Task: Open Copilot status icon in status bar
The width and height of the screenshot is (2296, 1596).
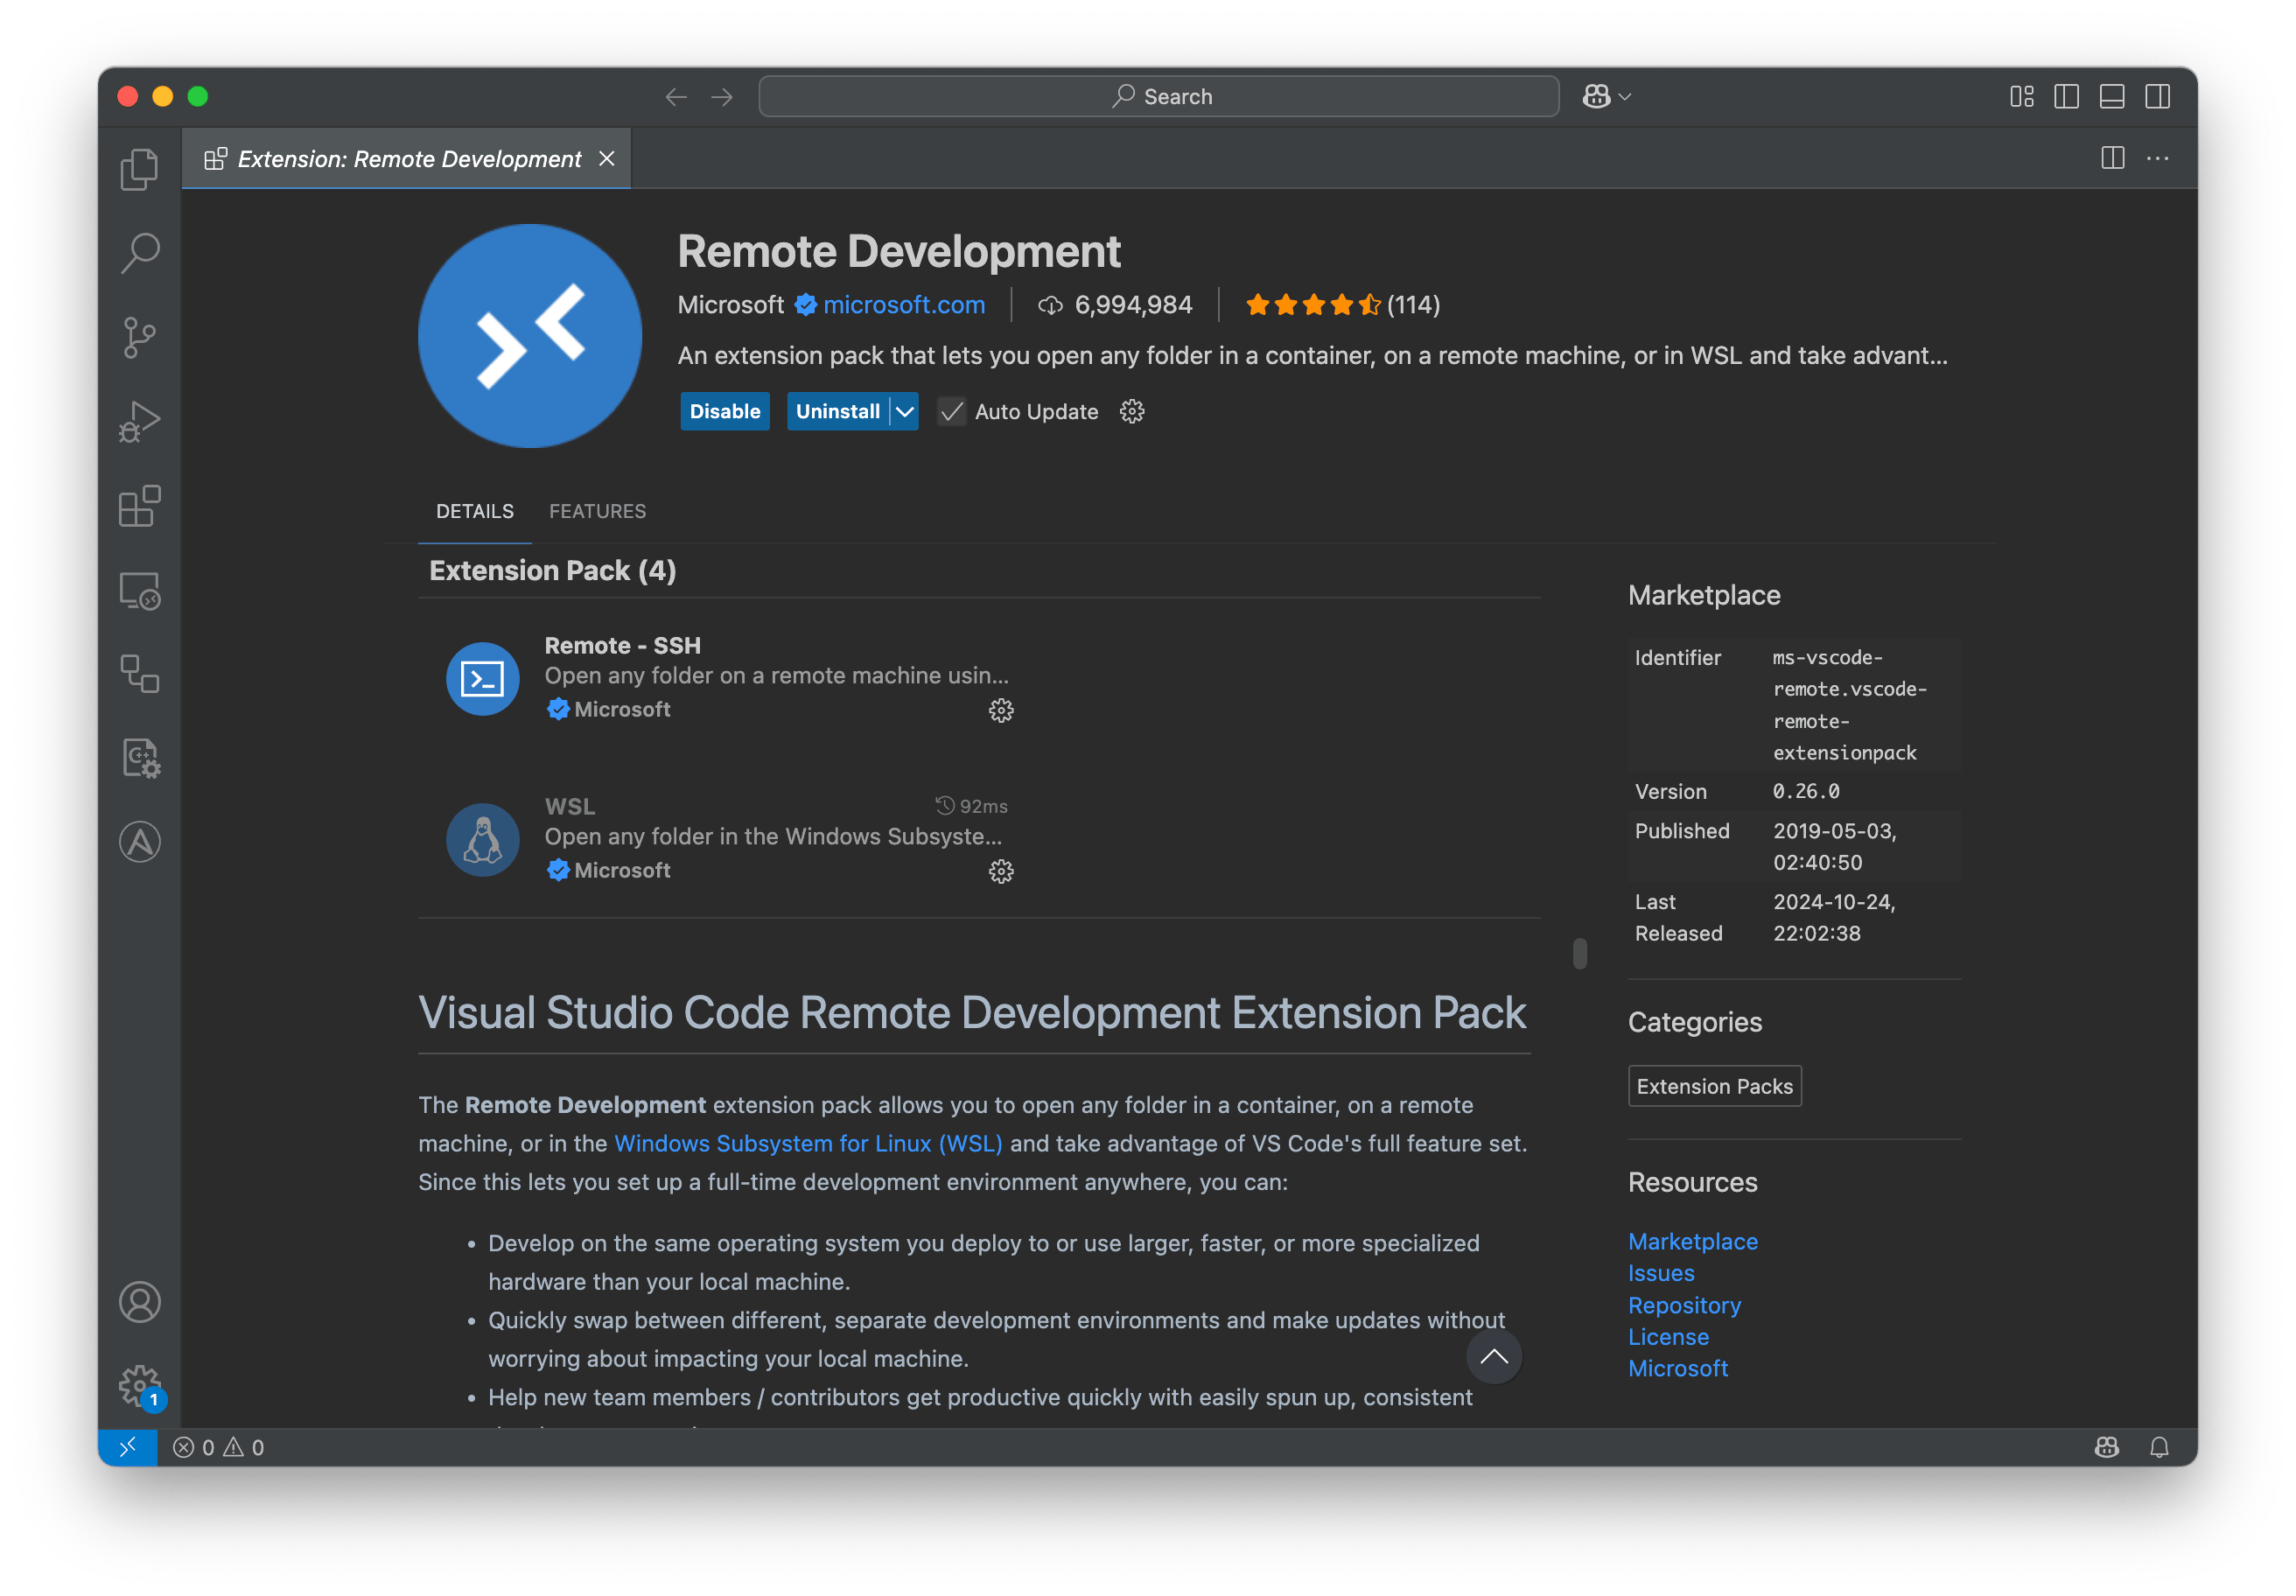Action: 2106,1447
